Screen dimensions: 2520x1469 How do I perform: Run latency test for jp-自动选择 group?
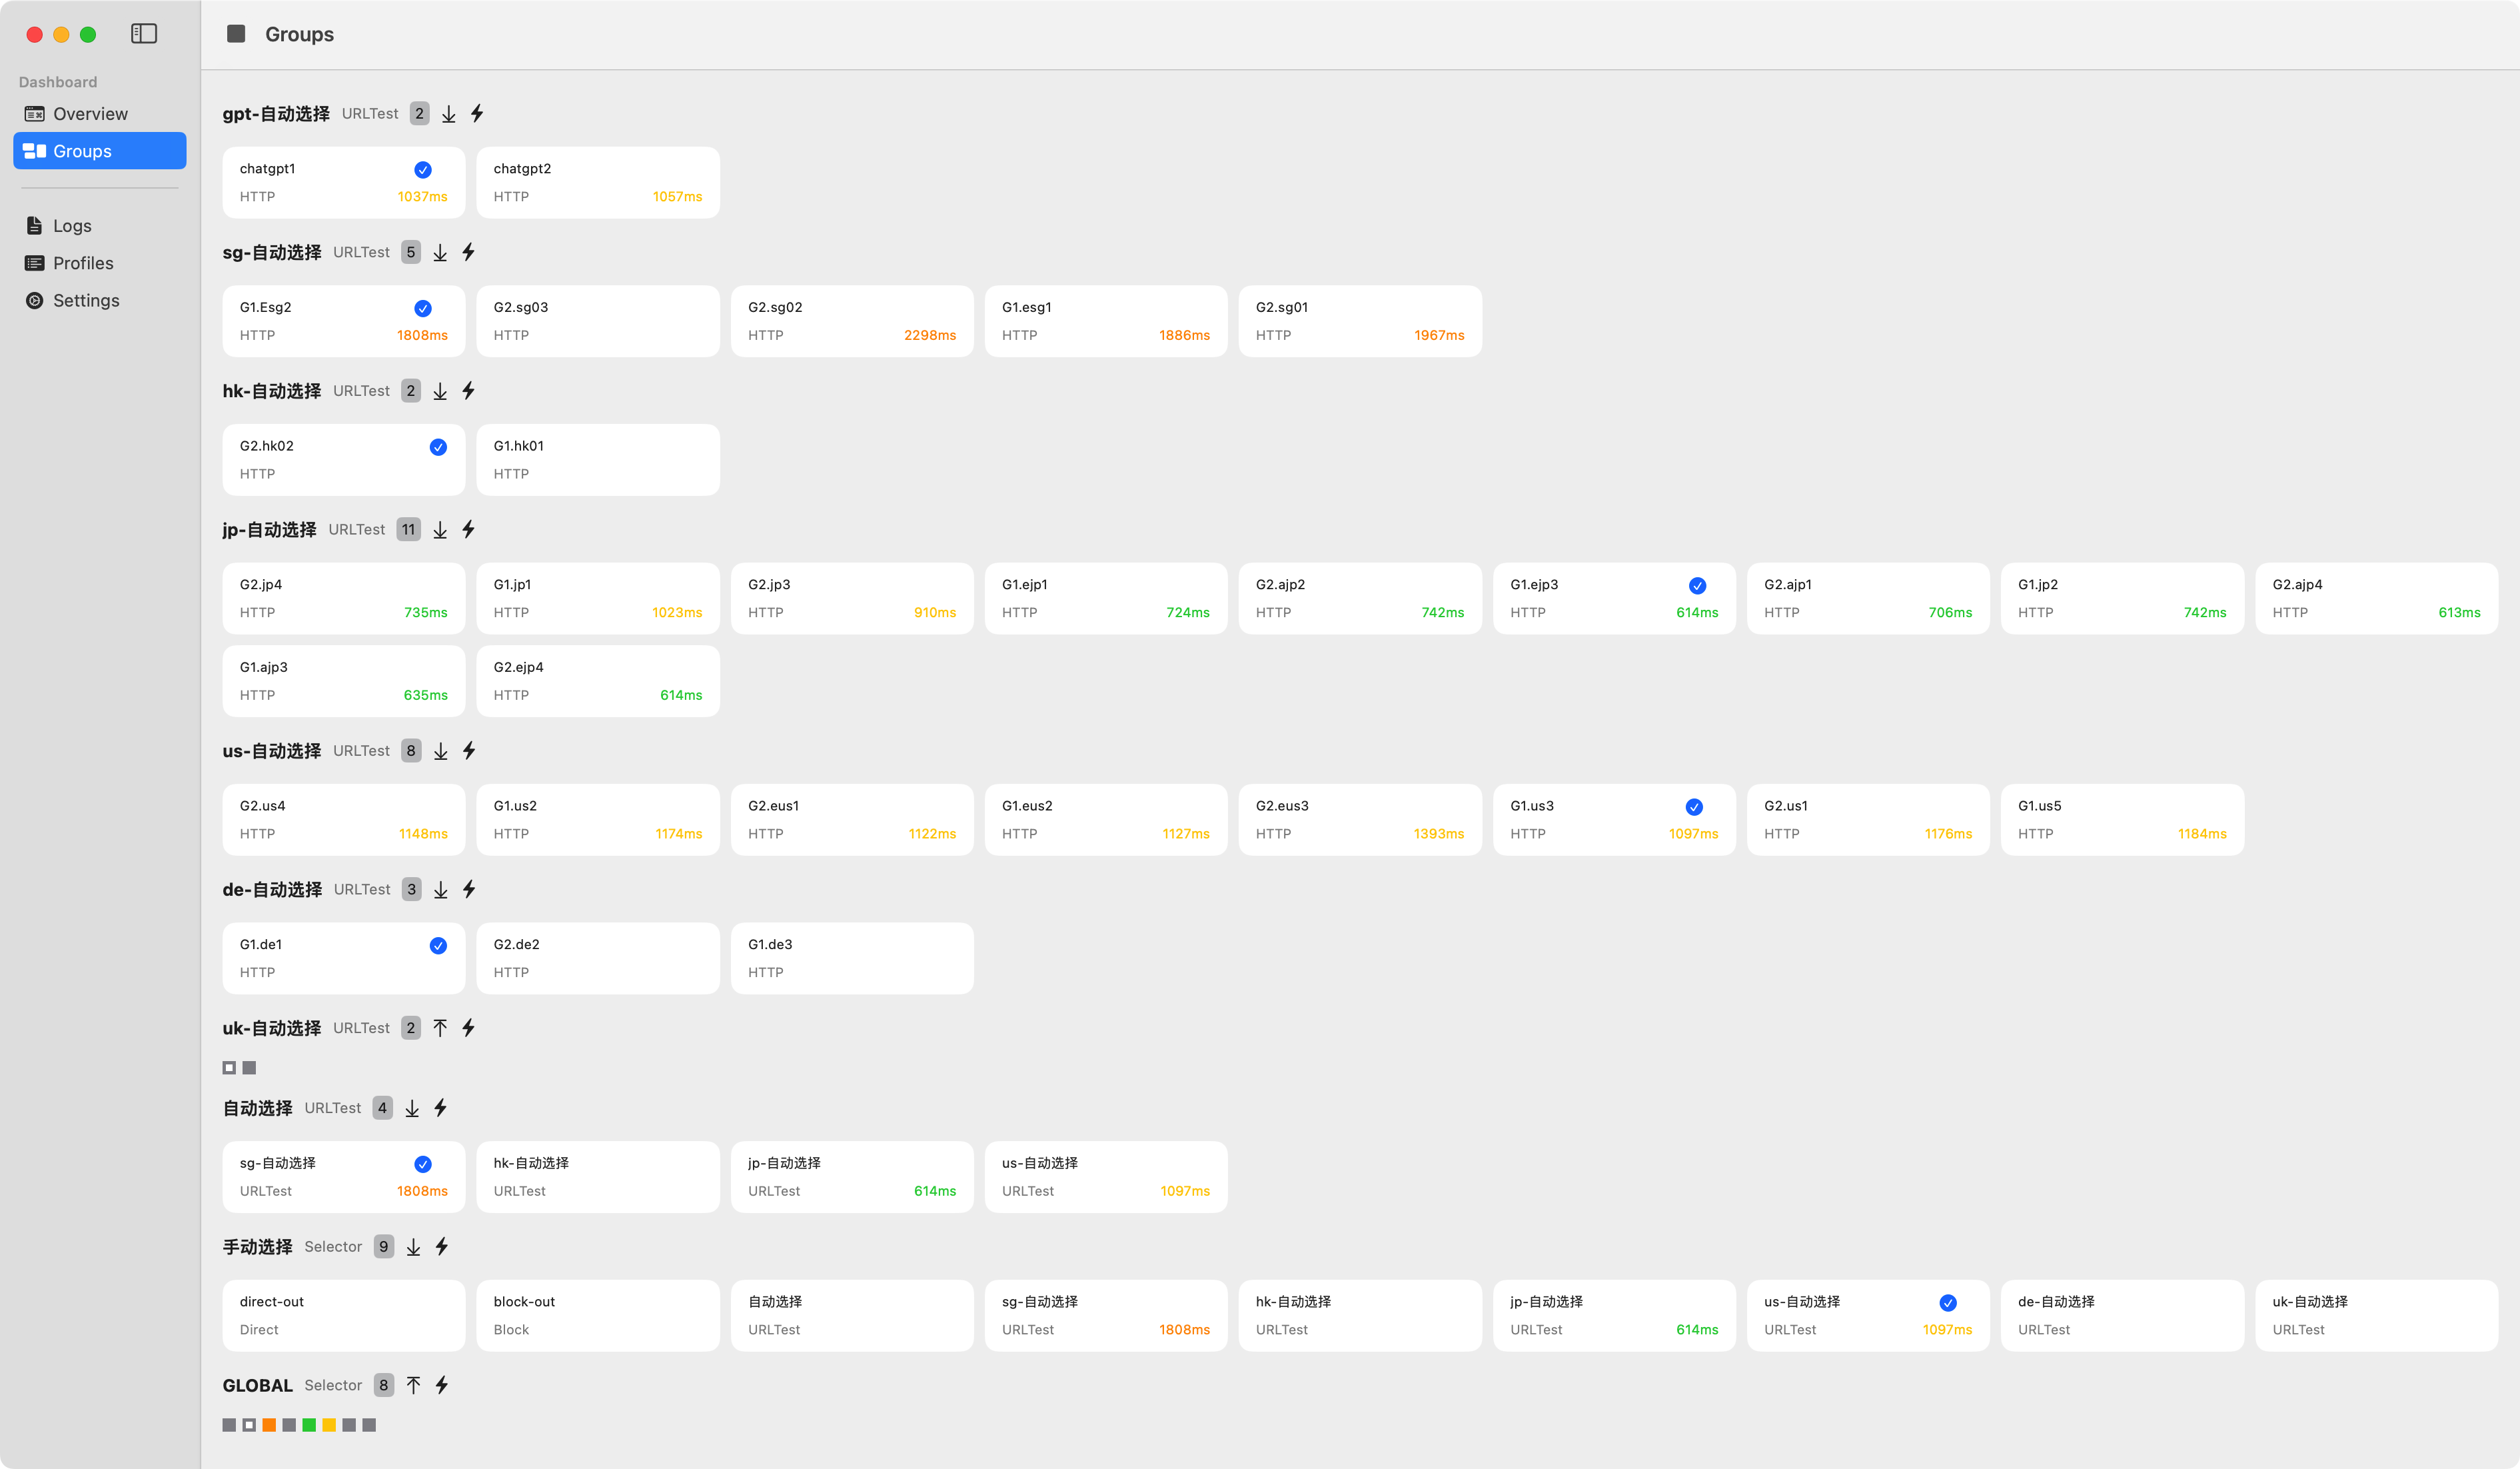coord(468,530)
